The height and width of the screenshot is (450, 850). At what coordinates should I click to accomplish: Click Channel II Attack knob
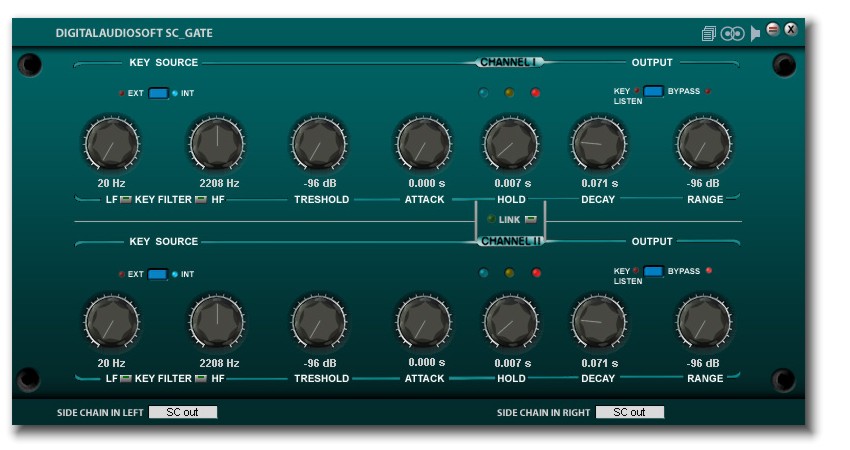coord(424,322)
